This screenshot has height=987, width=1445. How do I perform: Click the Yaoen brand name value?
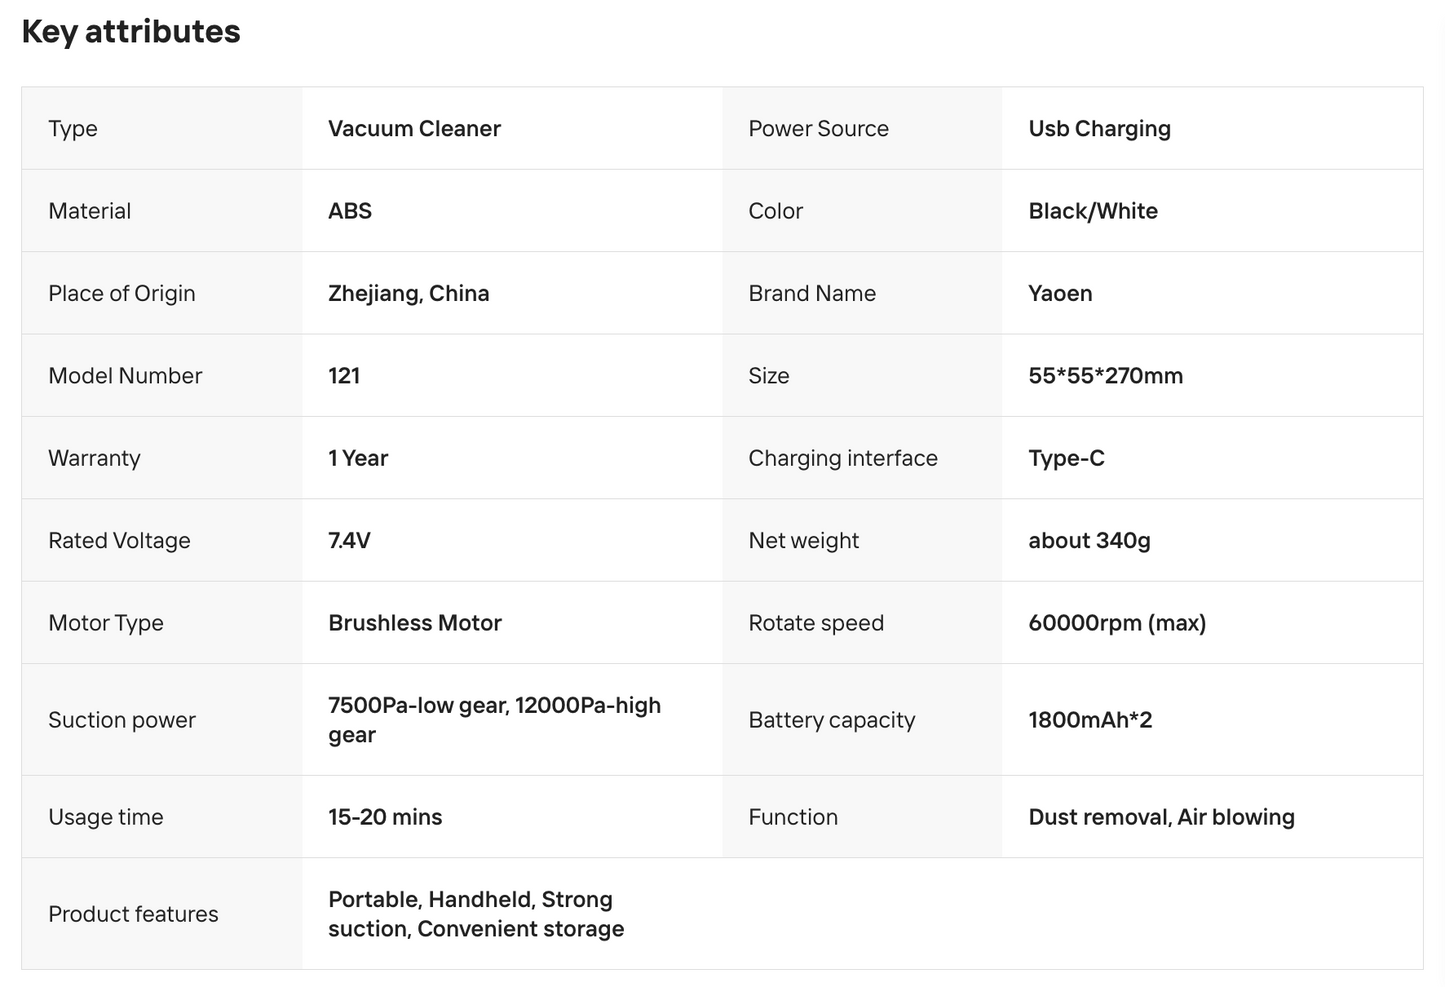1060,294
